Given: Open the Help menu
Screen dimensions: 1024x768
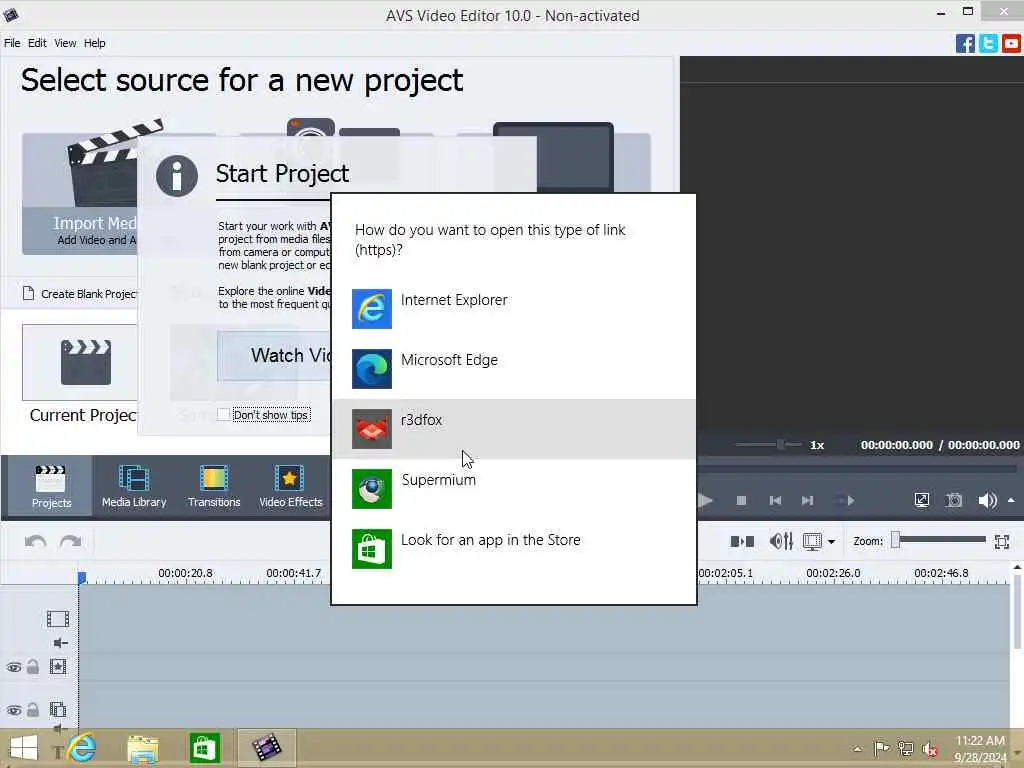Looking at the screenshot, I should click(94, 43).
